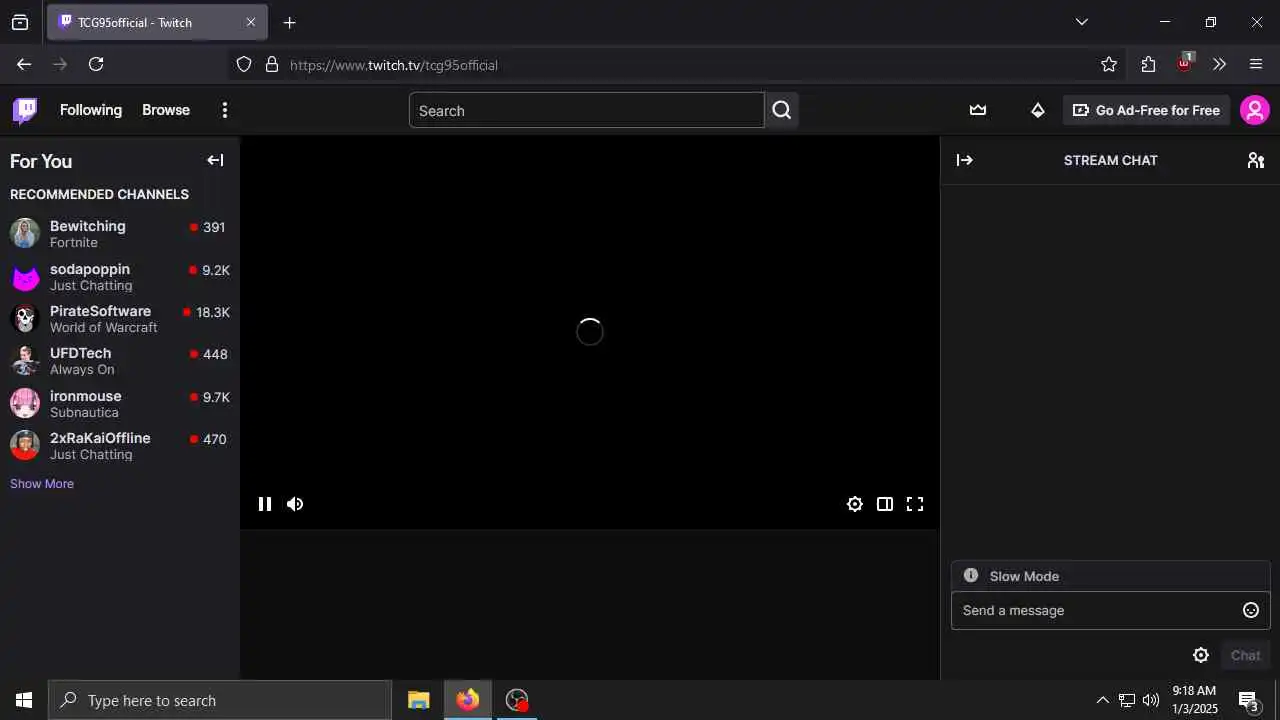Collapse the stream chat panel
Image resolution: width=1280 pixels, height=720 pixels.
965,160
